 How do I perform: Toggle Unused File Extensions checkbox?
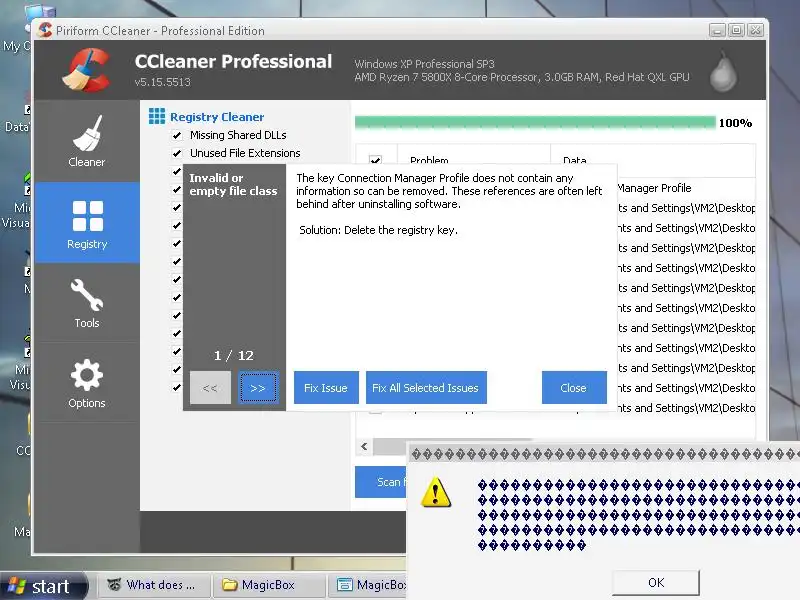(x=177, y=153)
